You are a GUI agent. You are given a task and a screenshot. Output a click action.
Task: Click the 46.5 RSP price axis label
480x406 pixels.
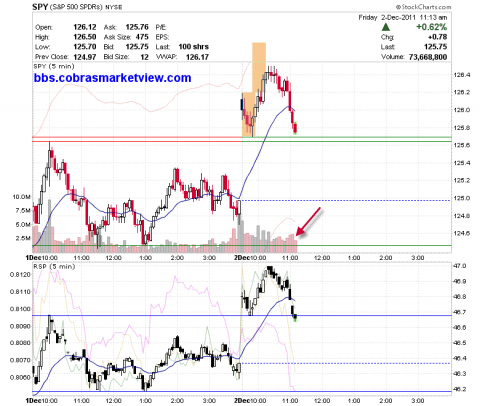(460, 343)
